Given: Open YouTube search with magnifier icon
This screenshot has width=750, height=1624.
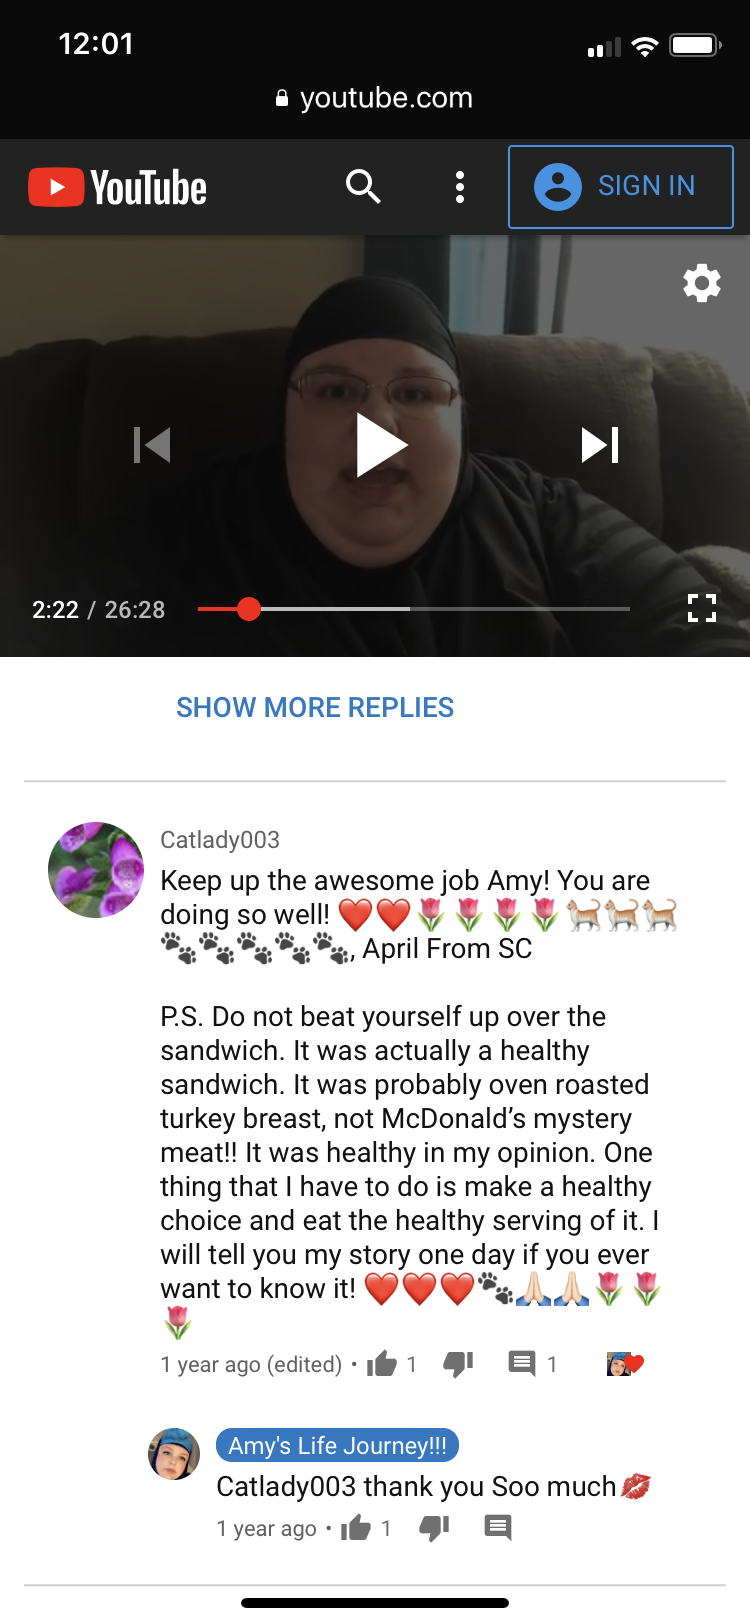Looking at the screenshot, I should [x=363, y=186].
